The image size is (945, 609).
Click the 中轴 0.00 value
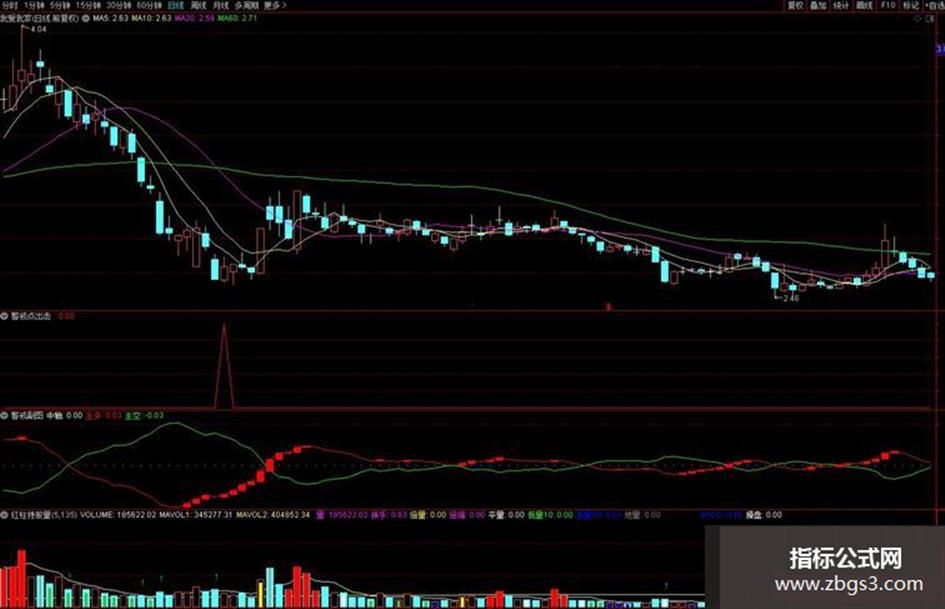pyautogui.click(x=64, y=415)
